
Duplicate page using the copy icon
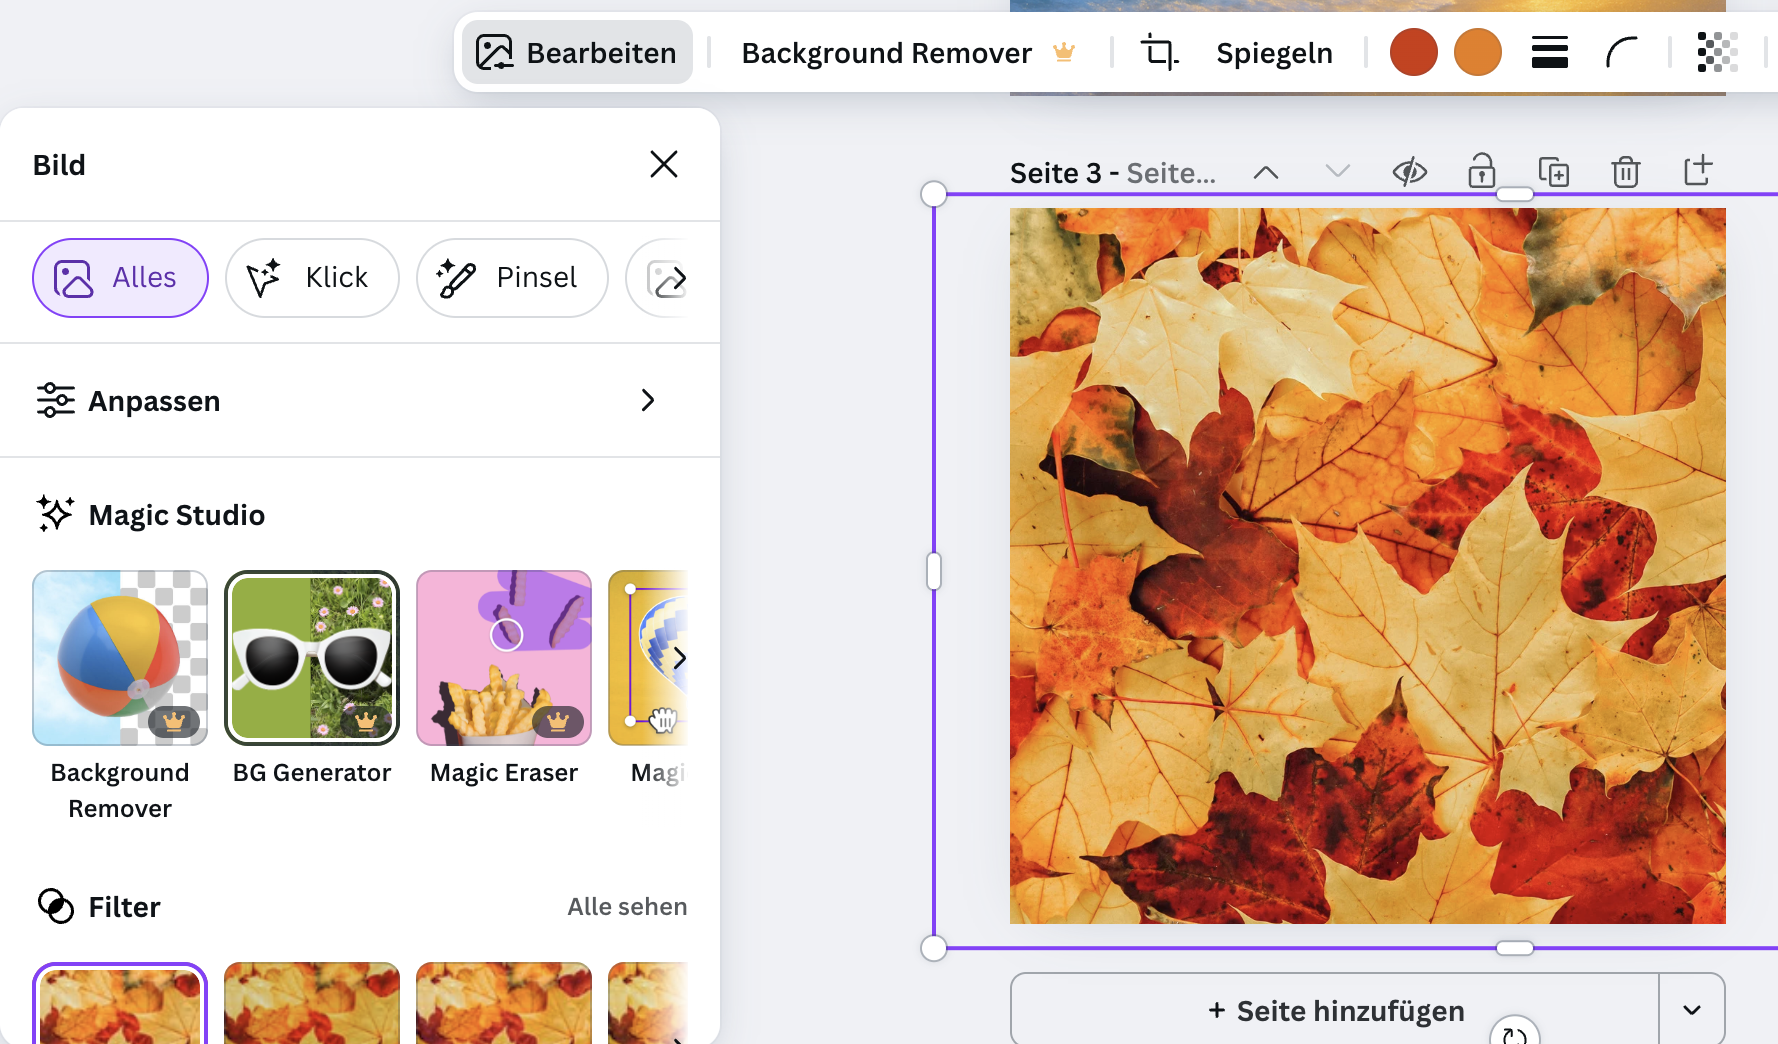click(1553, 172)
